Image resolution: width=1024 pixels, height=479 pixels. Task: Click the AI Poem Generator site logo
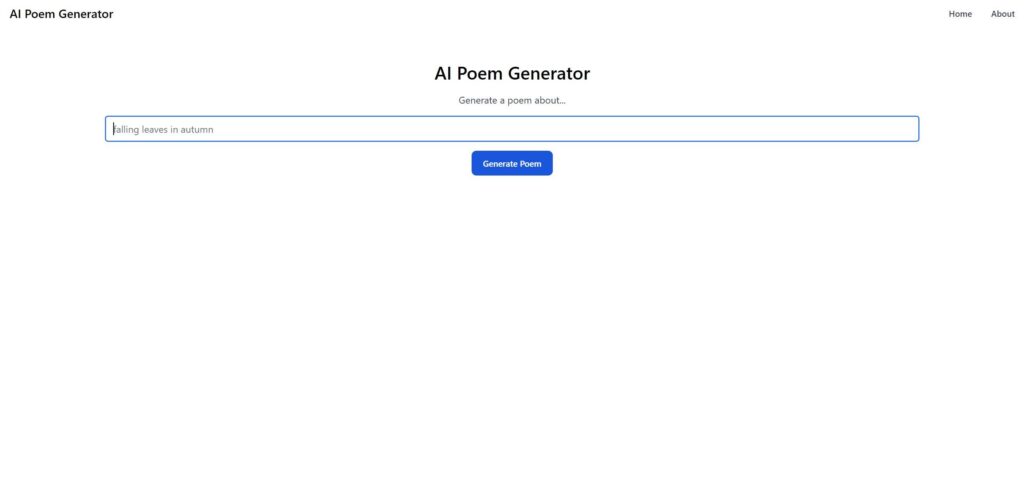[61, 14]
